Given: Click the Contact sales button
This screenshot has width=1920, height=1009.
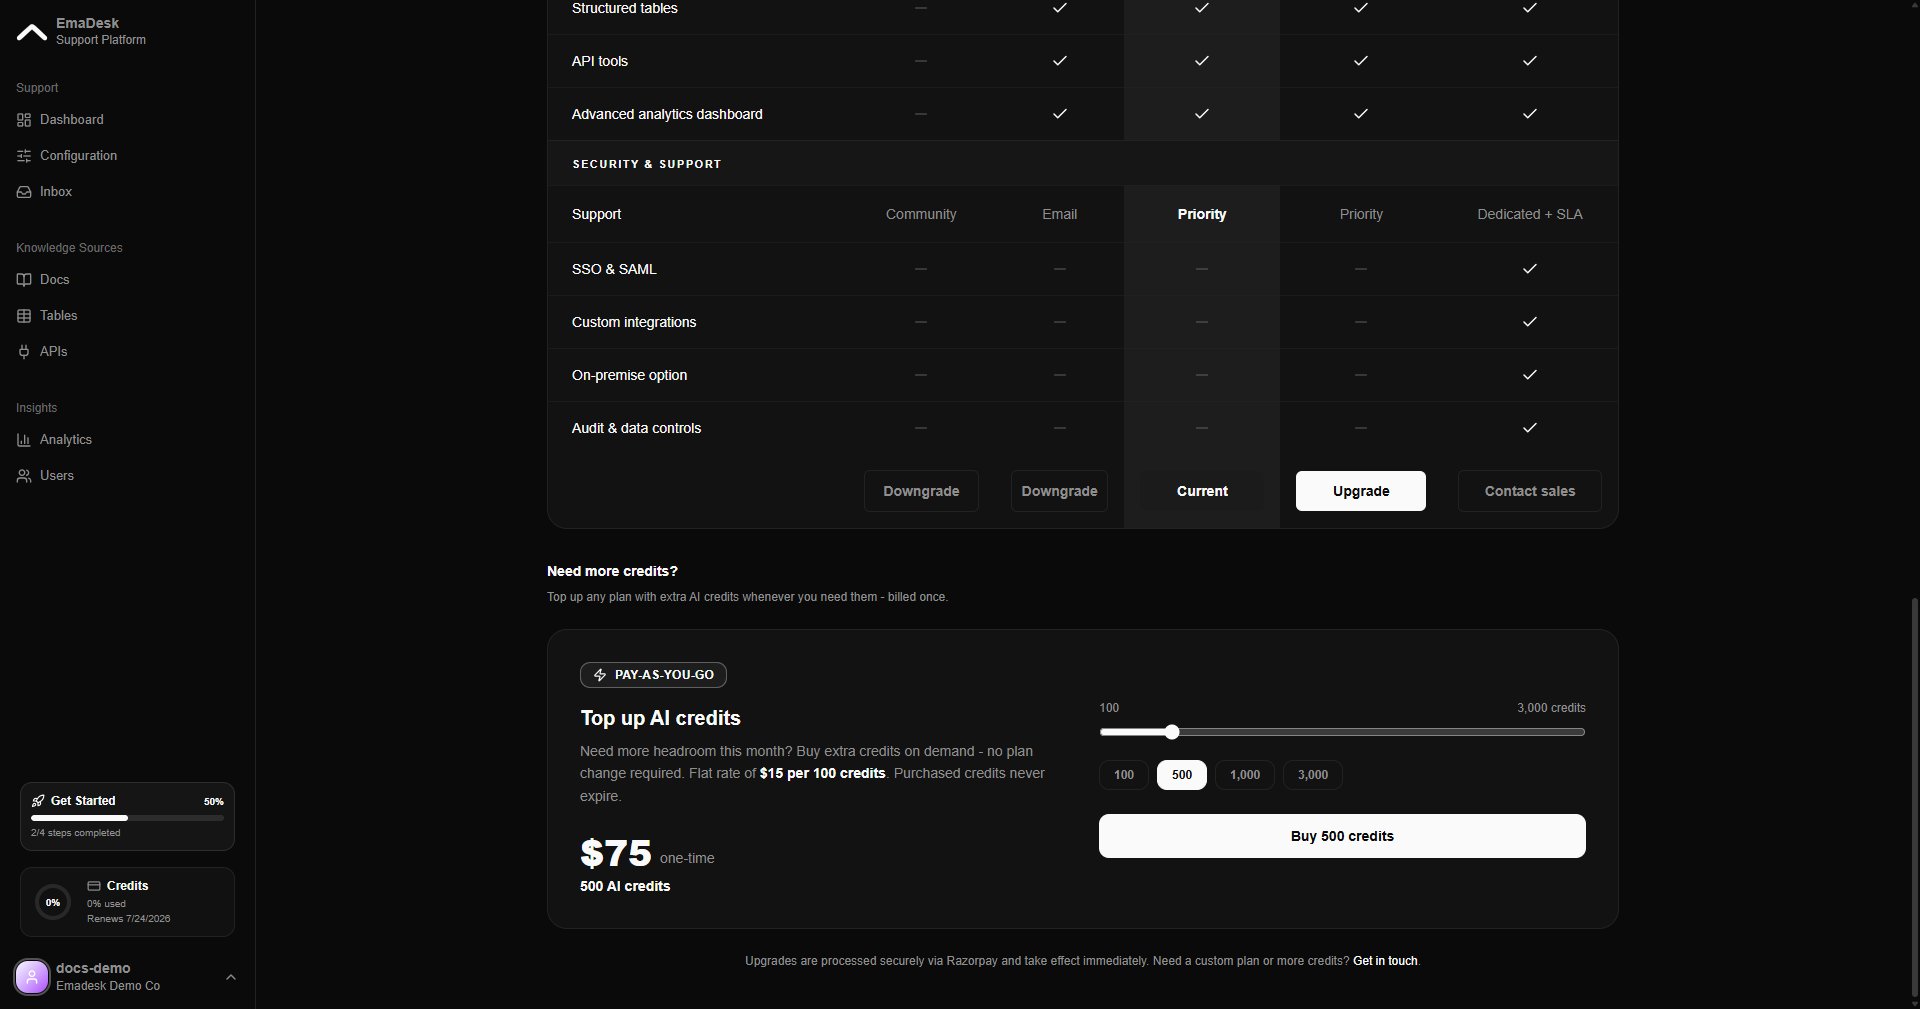Looking at the screenshot, I should pos(1530,491).
